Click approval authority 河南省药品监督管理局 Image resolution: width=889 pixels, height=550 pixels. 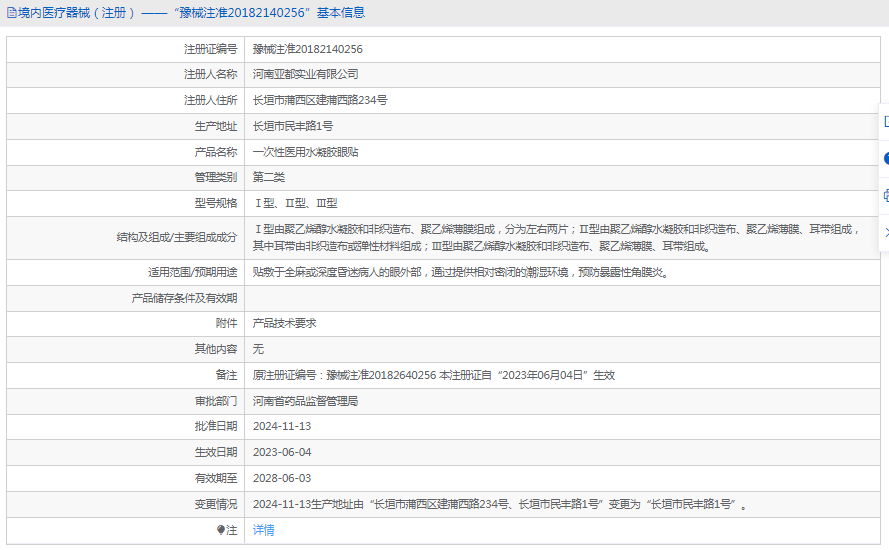point(305,401)
